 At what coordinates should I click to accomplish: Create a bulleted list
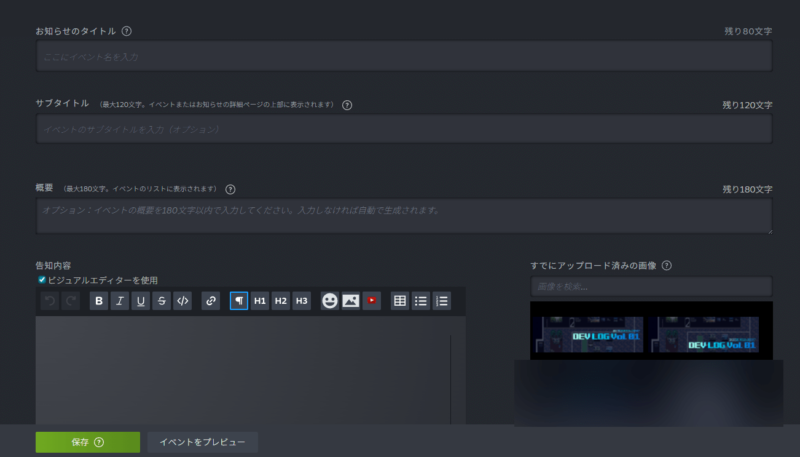click(421, 301)
